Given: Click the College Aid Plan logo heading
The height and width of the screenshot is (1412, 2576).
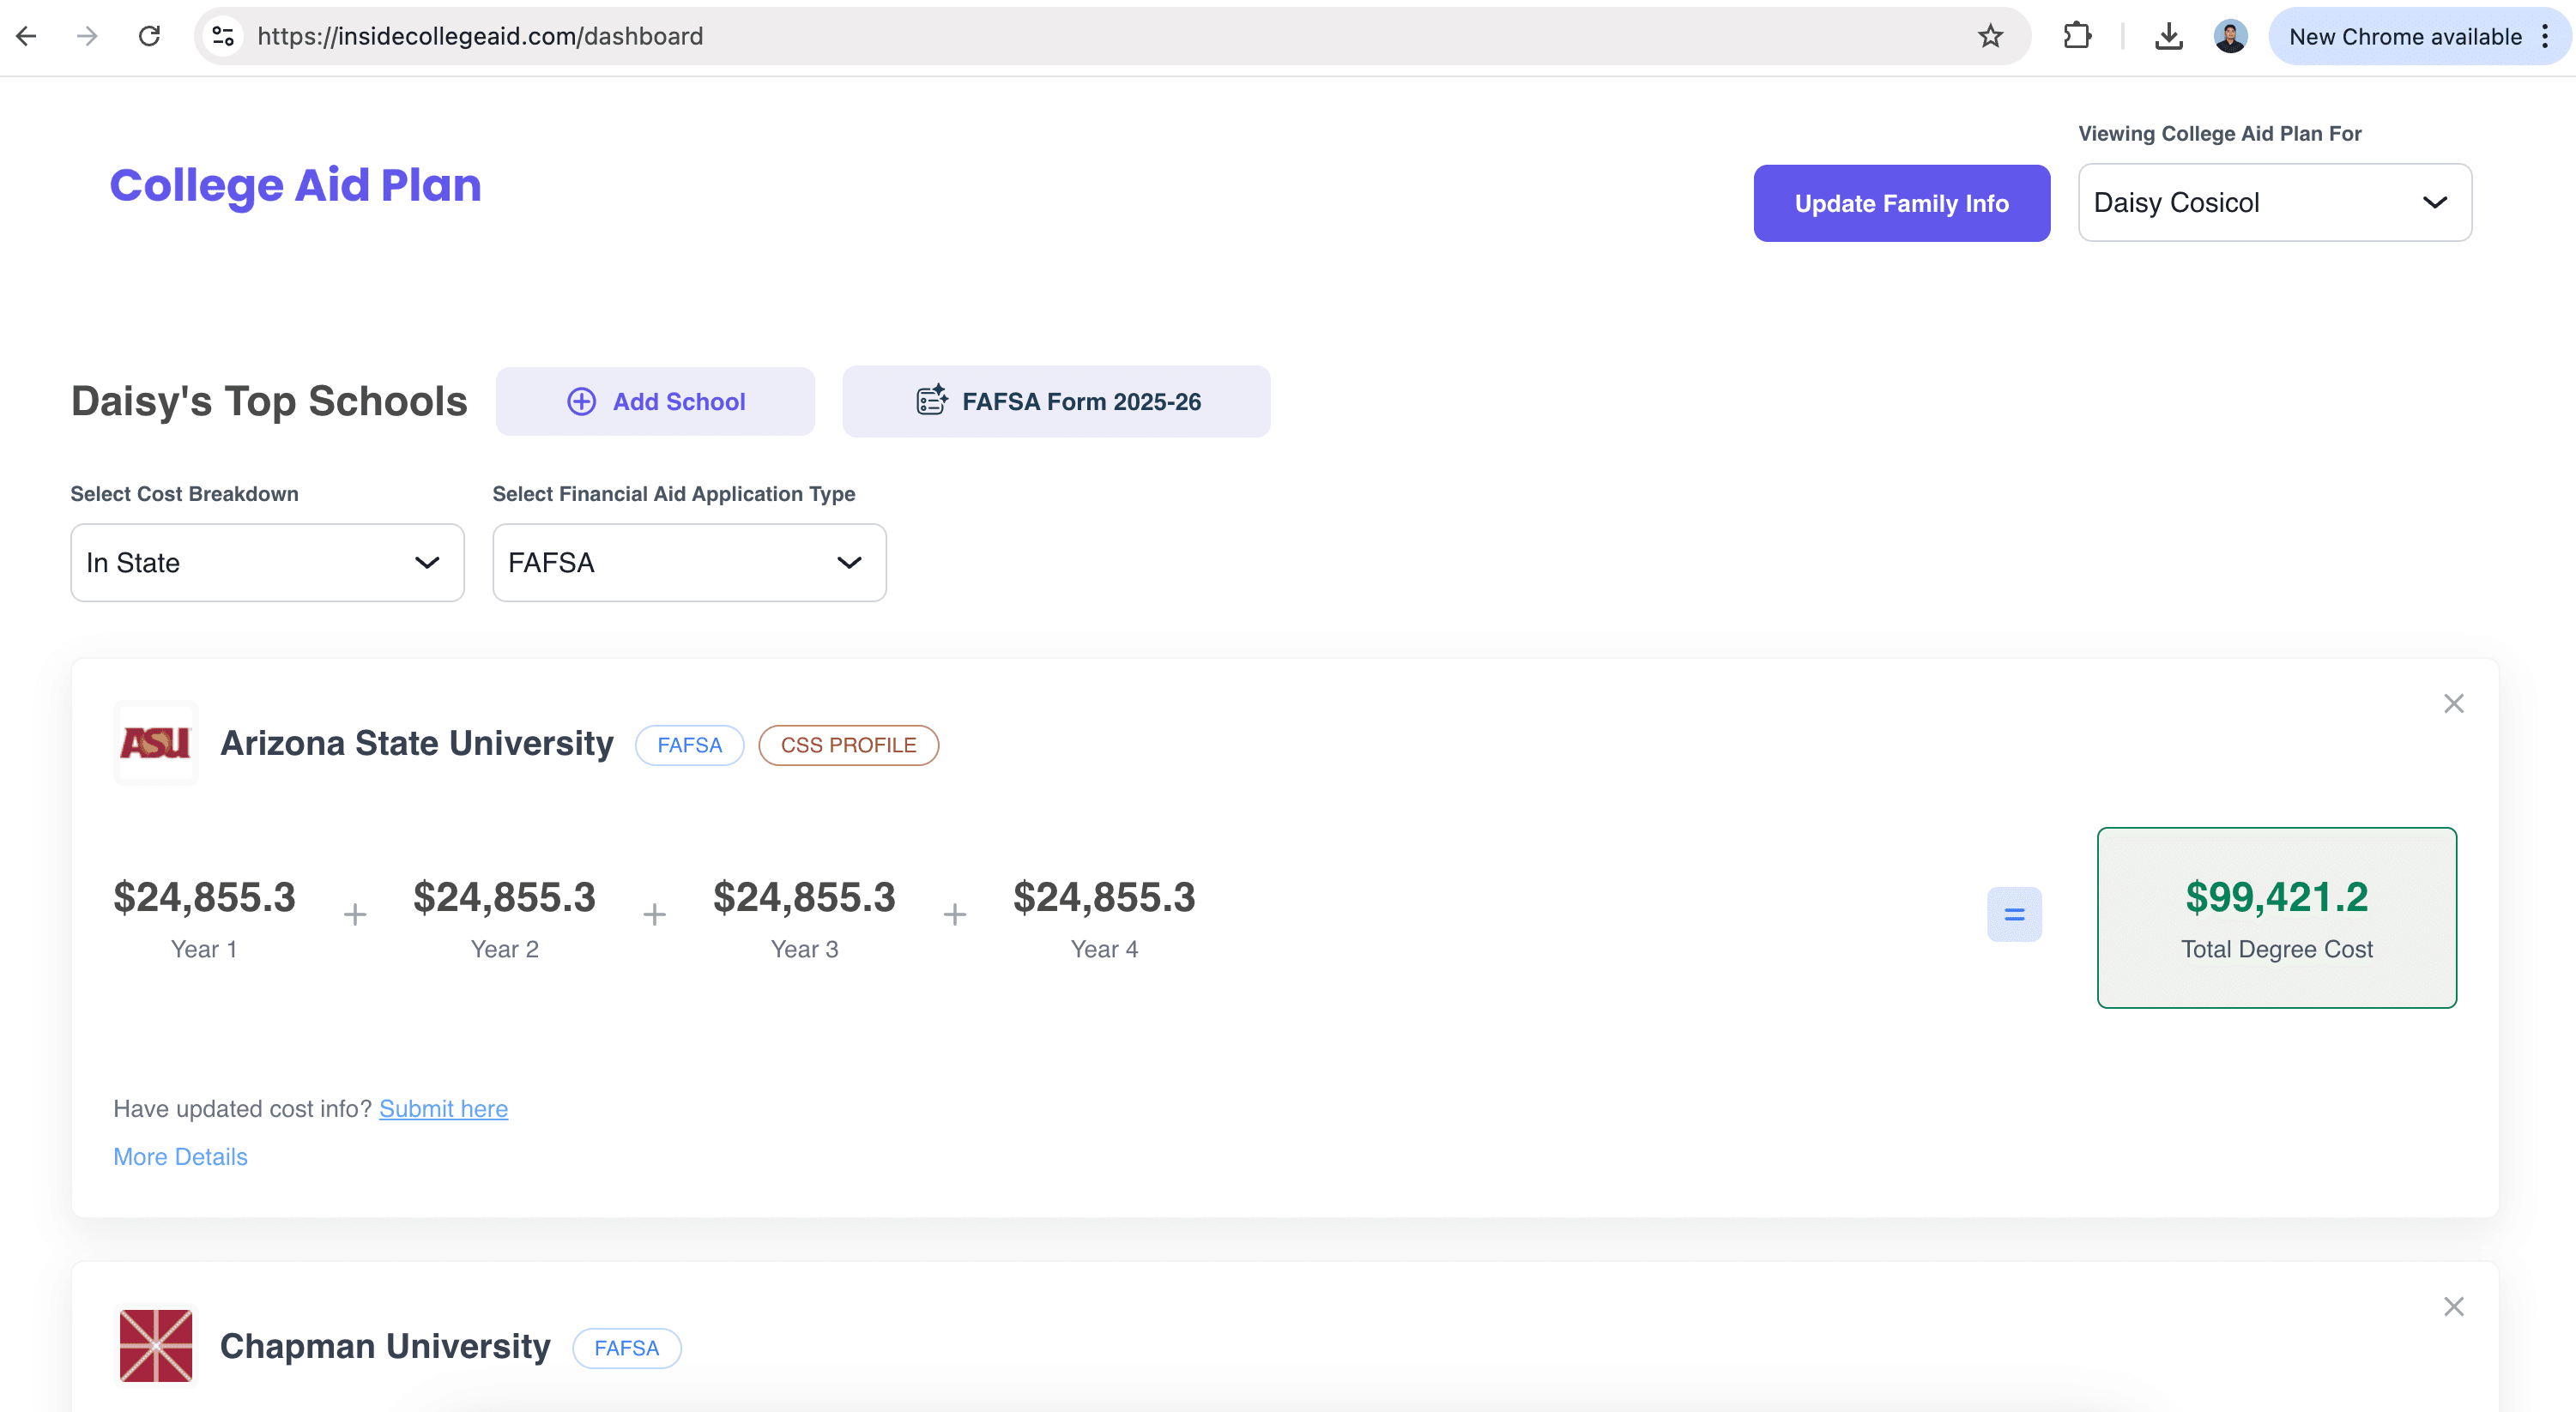Looking at the screenshot, I should tap(296, 185).
